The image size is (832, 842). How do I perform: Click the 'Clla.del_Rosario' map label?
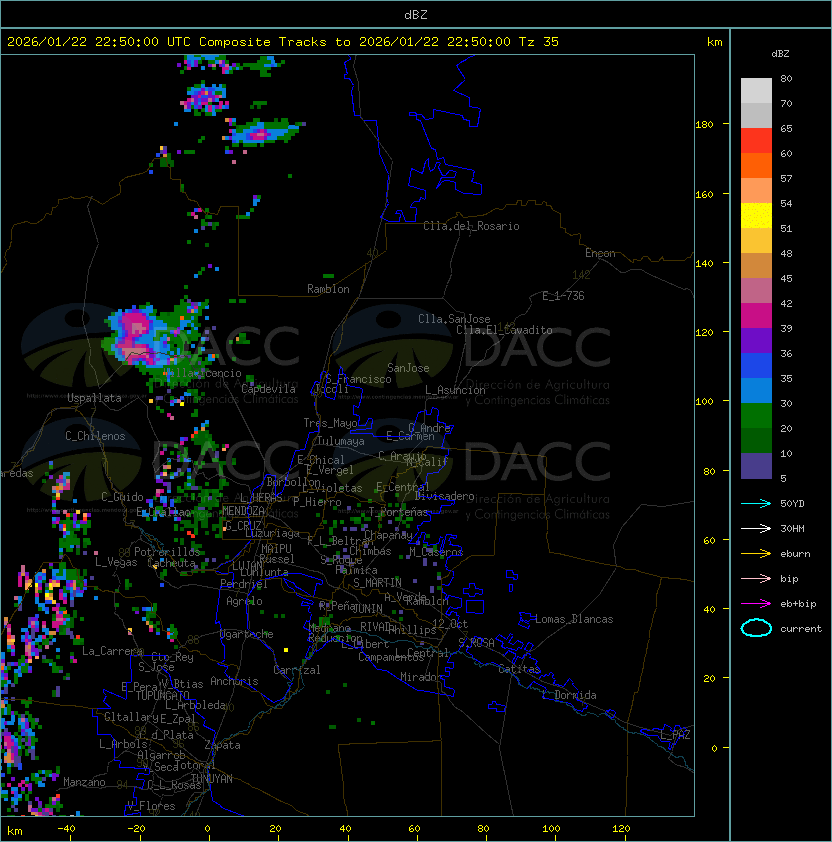(471, 226)
